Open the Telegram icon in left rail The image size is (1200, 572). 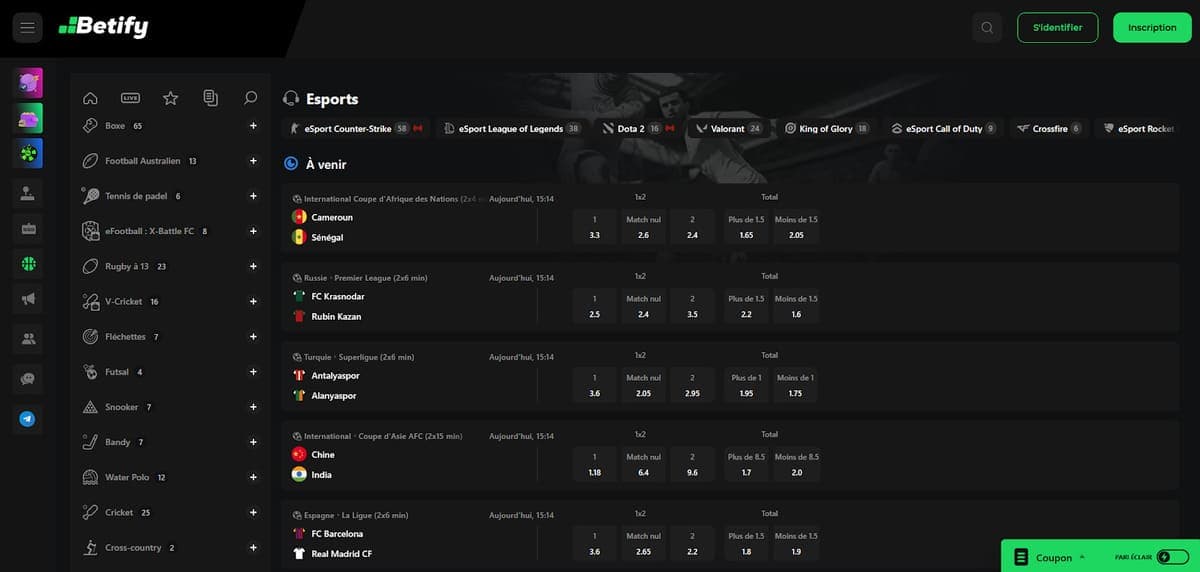point(27,419)
